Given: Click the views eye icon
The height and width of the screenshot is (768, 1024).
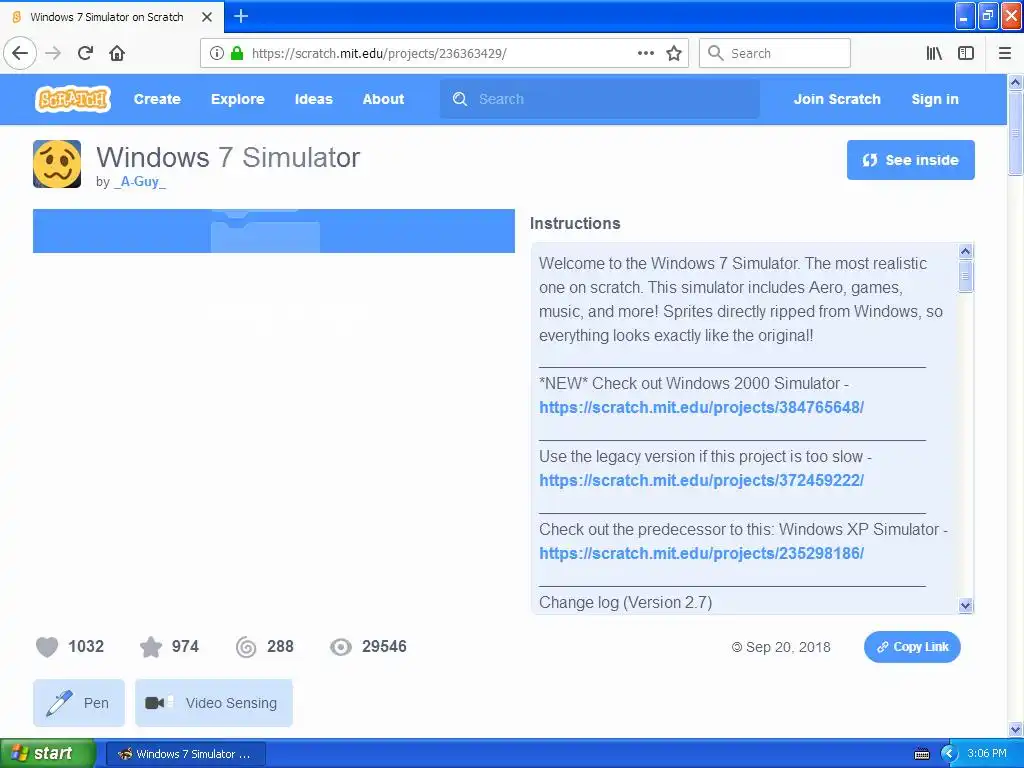Looking at the screenshot, I should (341, 647).
